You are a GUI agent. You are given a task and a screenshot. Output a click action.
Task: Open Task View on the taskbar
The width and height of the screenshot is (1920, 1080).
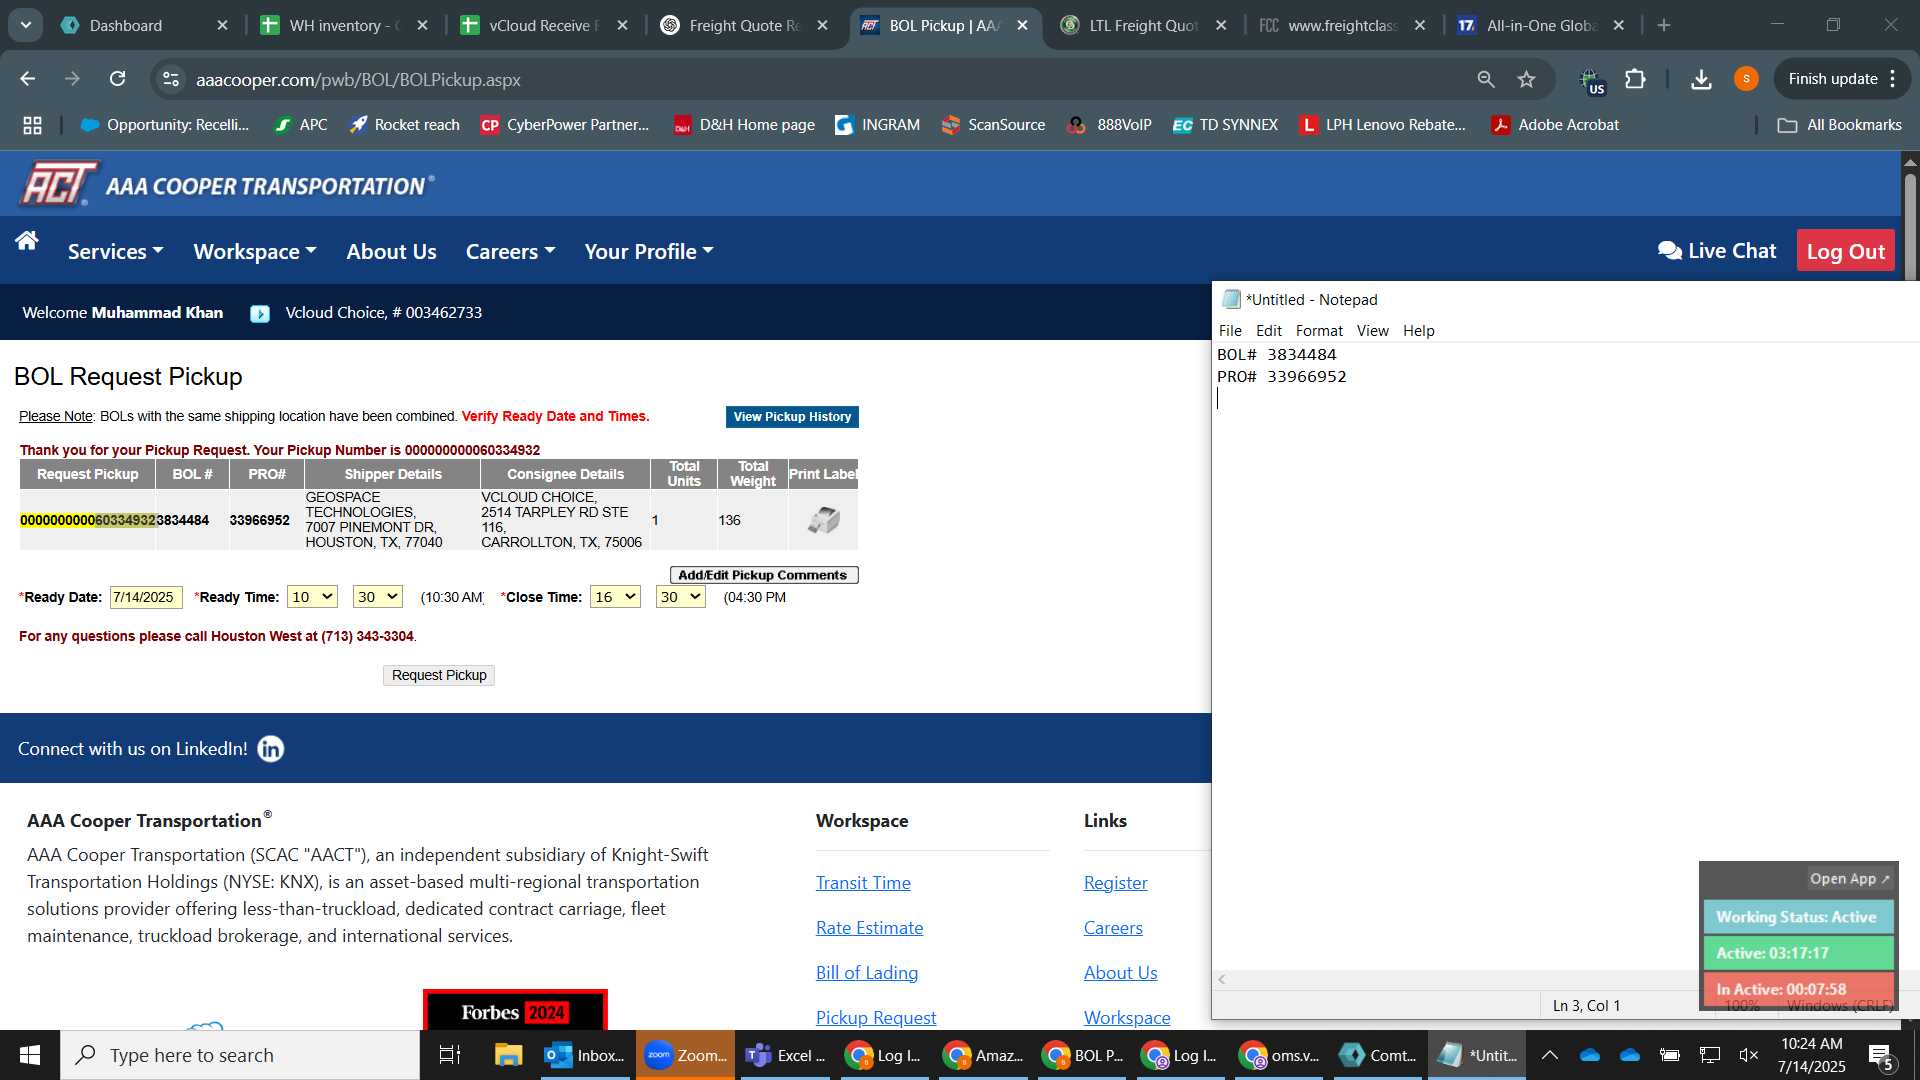coord(450,1055)
